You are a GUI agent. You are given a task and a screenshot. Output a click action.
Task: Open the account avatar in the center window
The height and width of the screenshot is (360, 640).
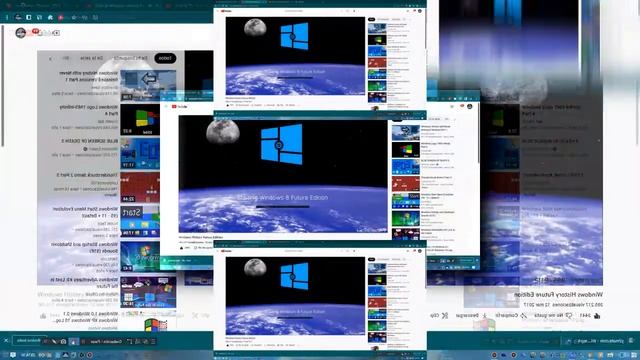[x=470, y=107]
